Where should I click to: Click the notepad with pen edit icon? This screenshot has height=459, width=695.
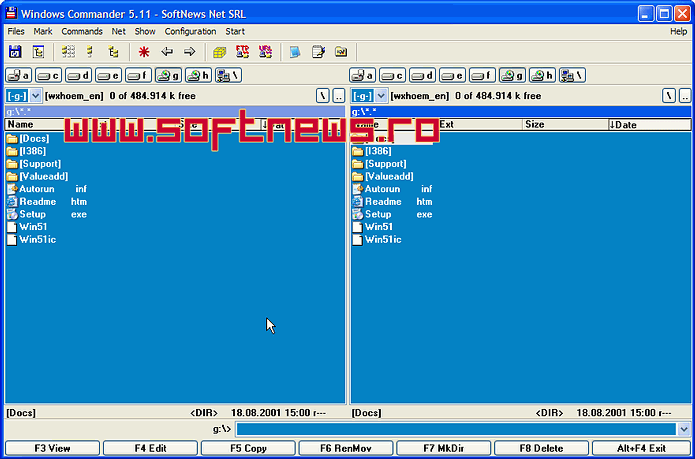(318, 52)
